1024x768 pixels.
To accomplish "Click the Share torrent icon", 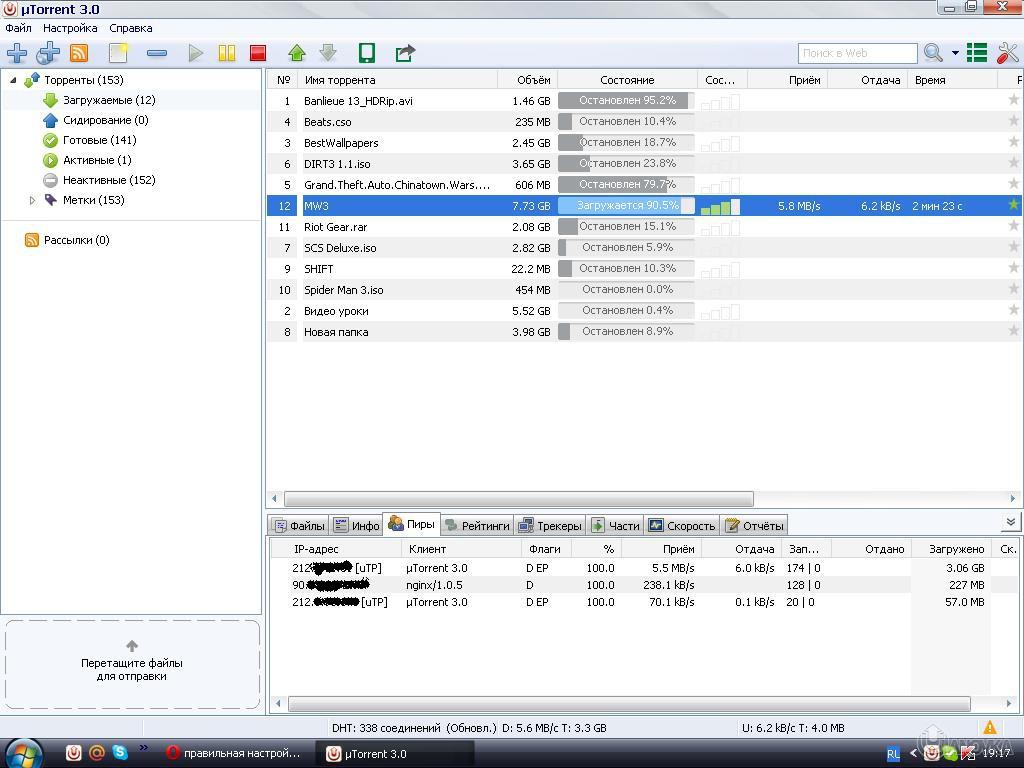I will point(405,53).
